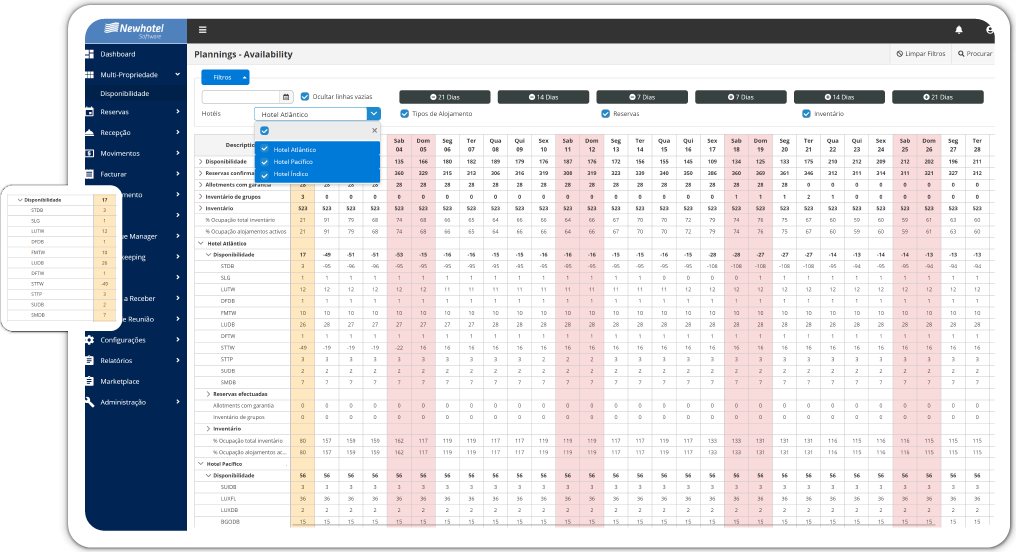Click the Relatórios clipboard icon
Screen dimensions: 1016x552
(x=90, y=361)
